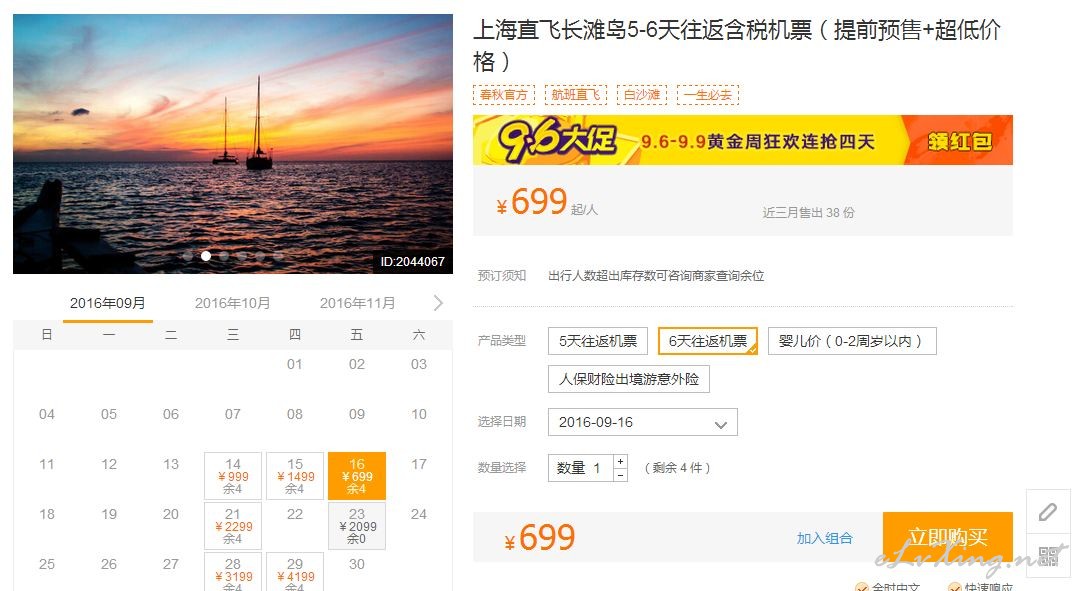Image resolution: width=1079 pixels, height=591 pixels.
Task: Decrease quantity with minus stepper
Action: coord(621,475)
